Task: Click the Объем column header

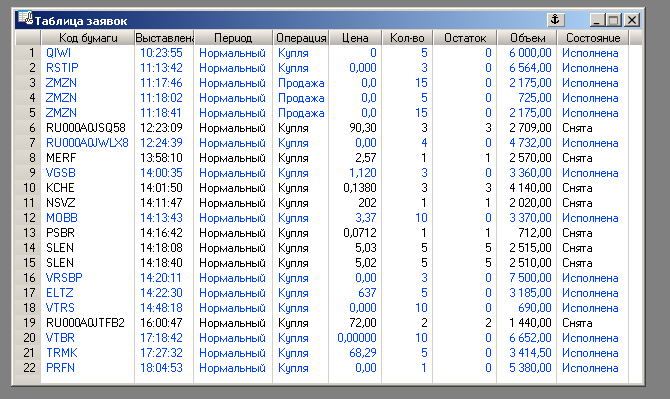Action: 527,38
